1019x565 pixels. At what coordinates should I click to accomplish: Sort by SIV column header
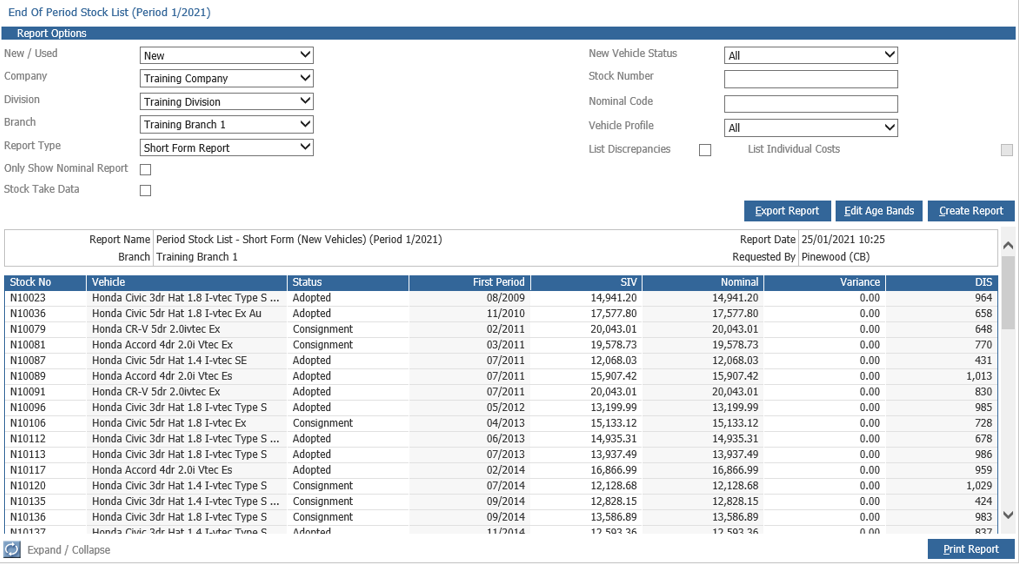586,282
